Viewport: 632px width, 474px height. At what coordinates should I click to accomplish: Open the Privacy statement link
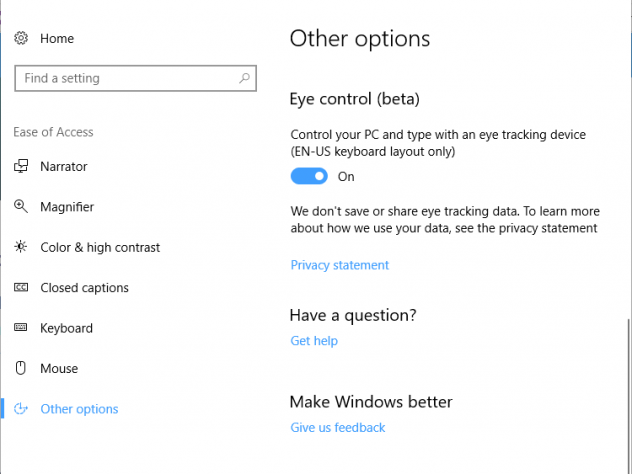click(339, 265)
